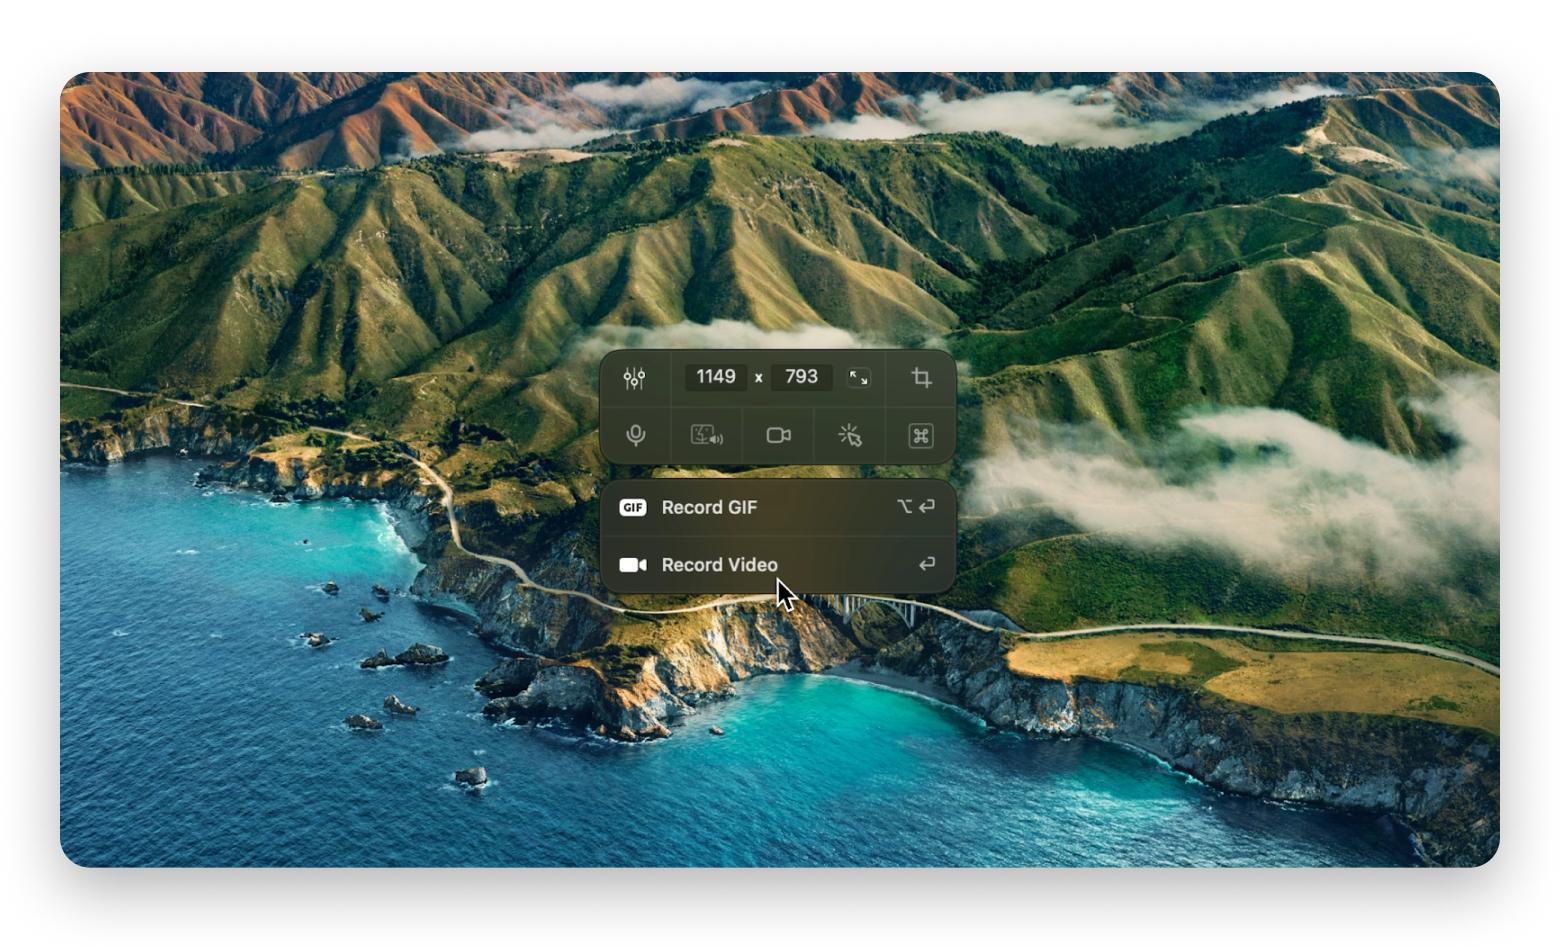The width and height of the screenshot is (1560, 948).
Task: Open the recording settings sliders icon
Action: tap(634, 378)
